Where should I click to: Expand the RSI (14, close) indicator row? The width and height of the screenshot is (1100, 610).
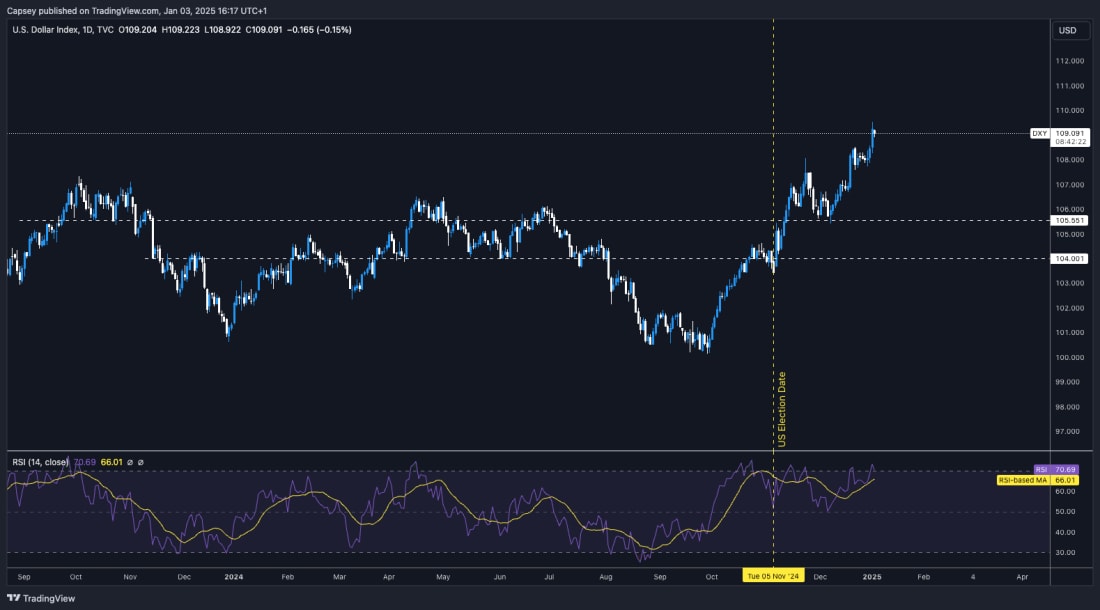click(40, 462)
